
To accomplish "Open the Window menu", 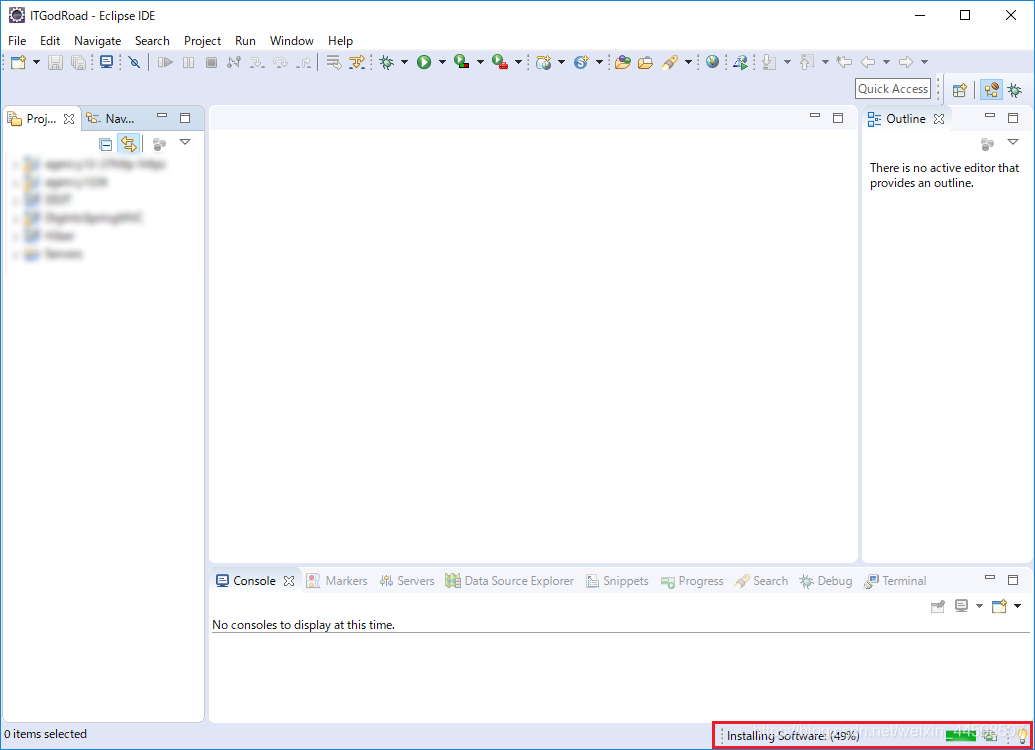I will tap(292, 41).
